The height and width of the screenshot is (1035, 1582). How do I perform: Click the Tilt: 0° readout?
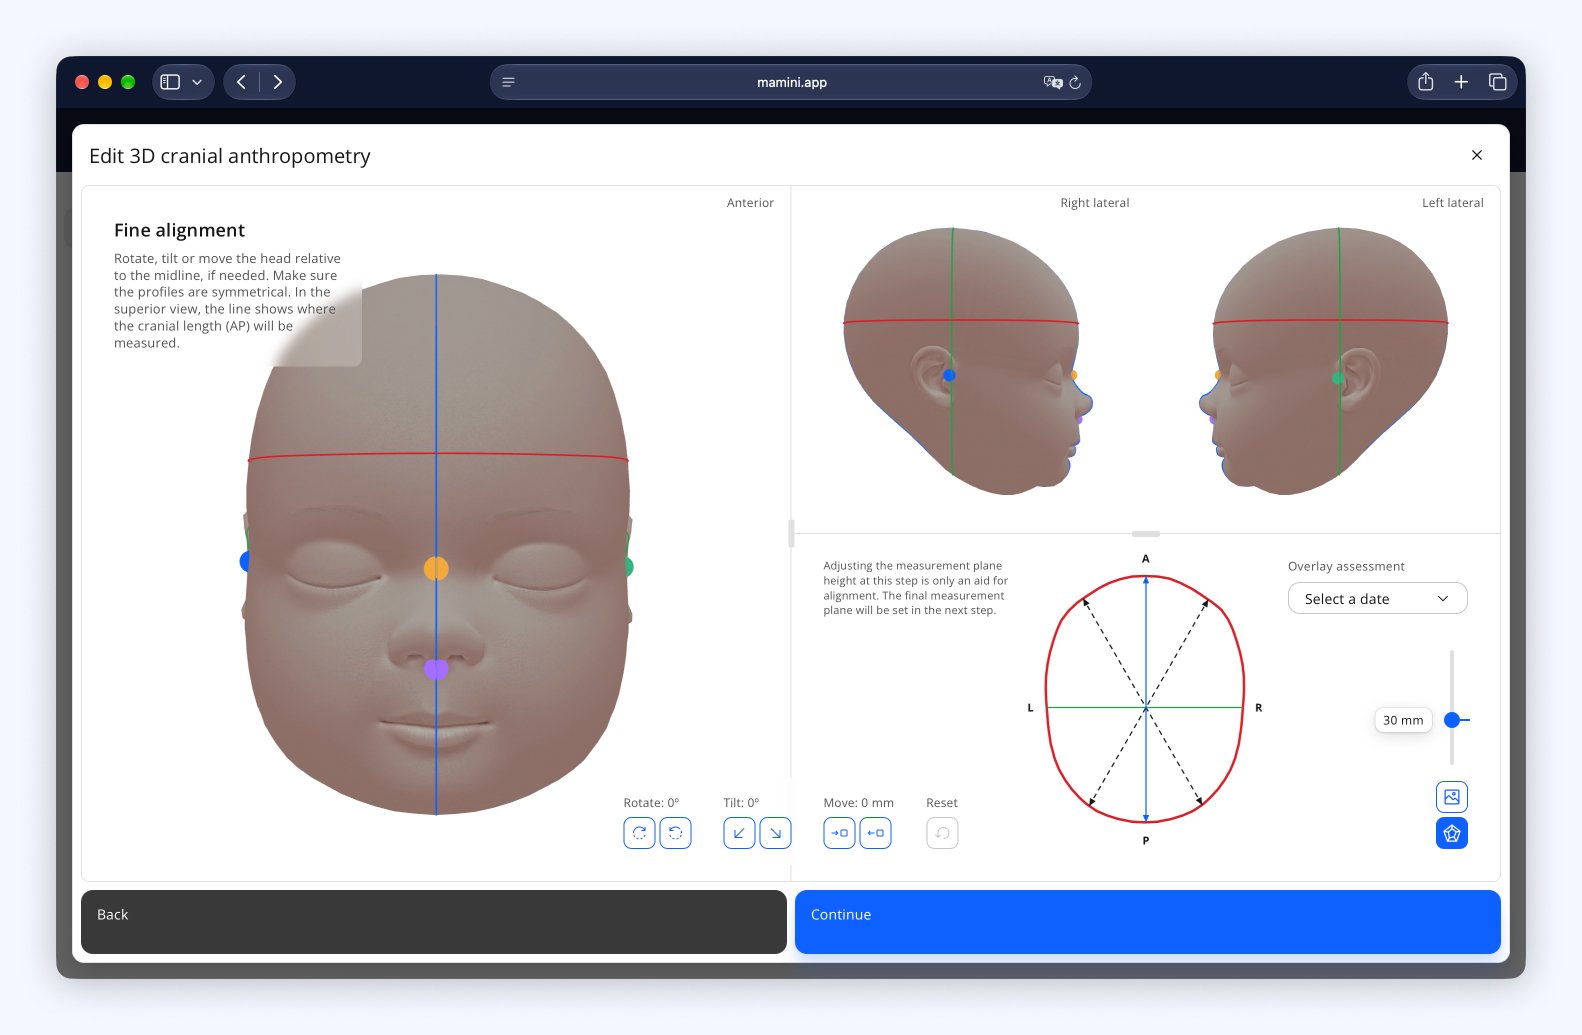pyautogui.click(x=741, y=803)
